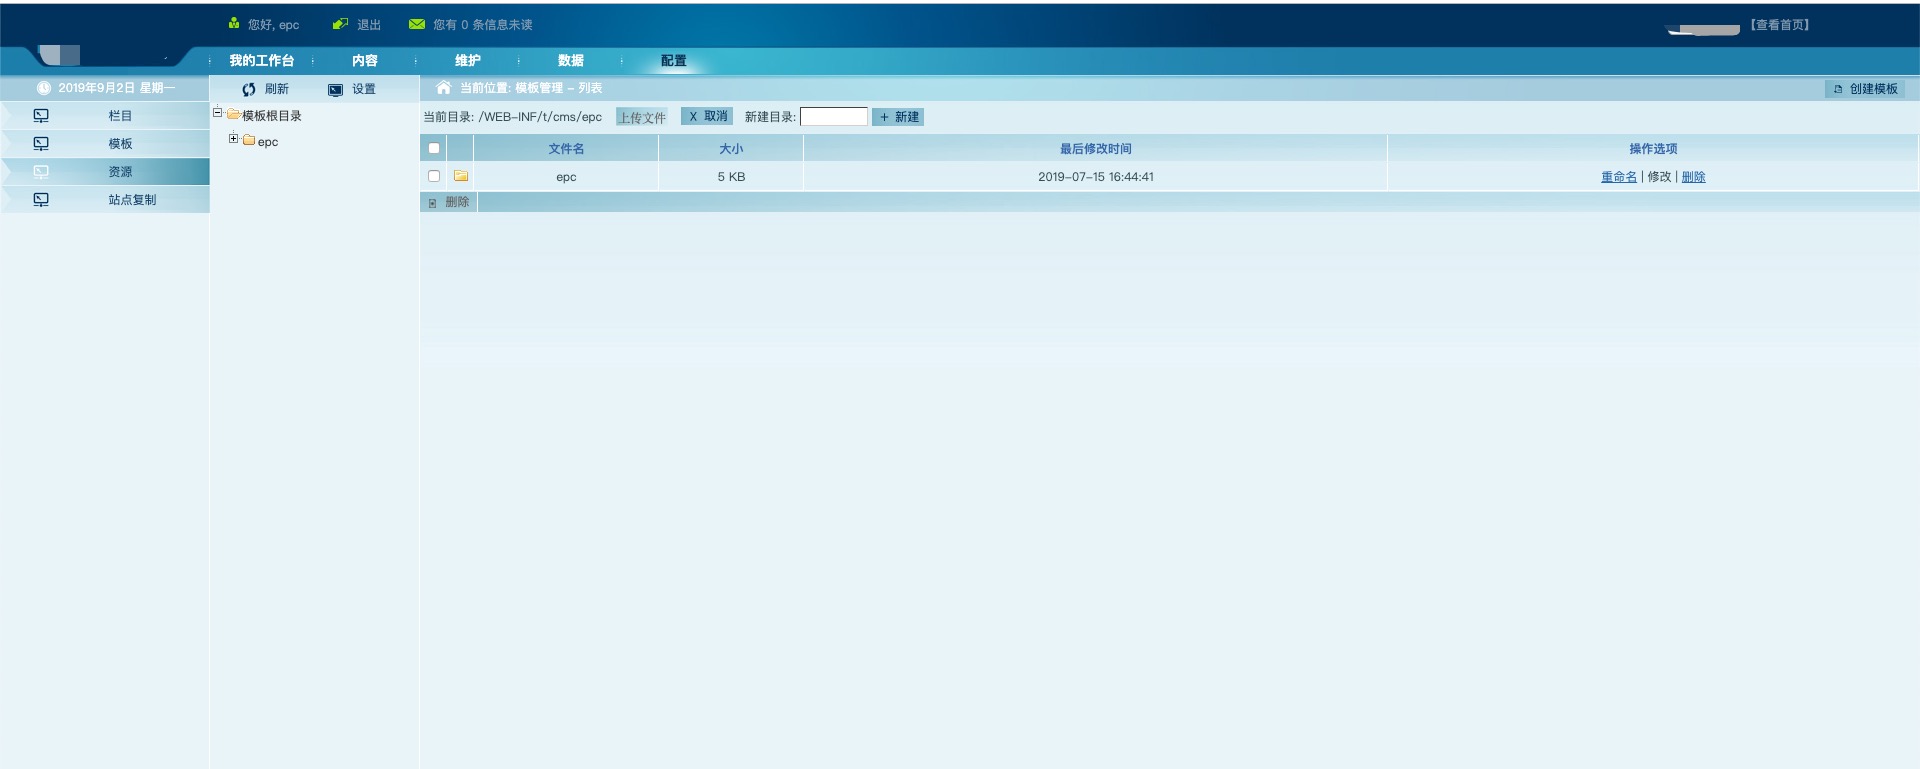Click the 当前目录 path text /WEB-INF/t/cms/epc

click(540, 117)
